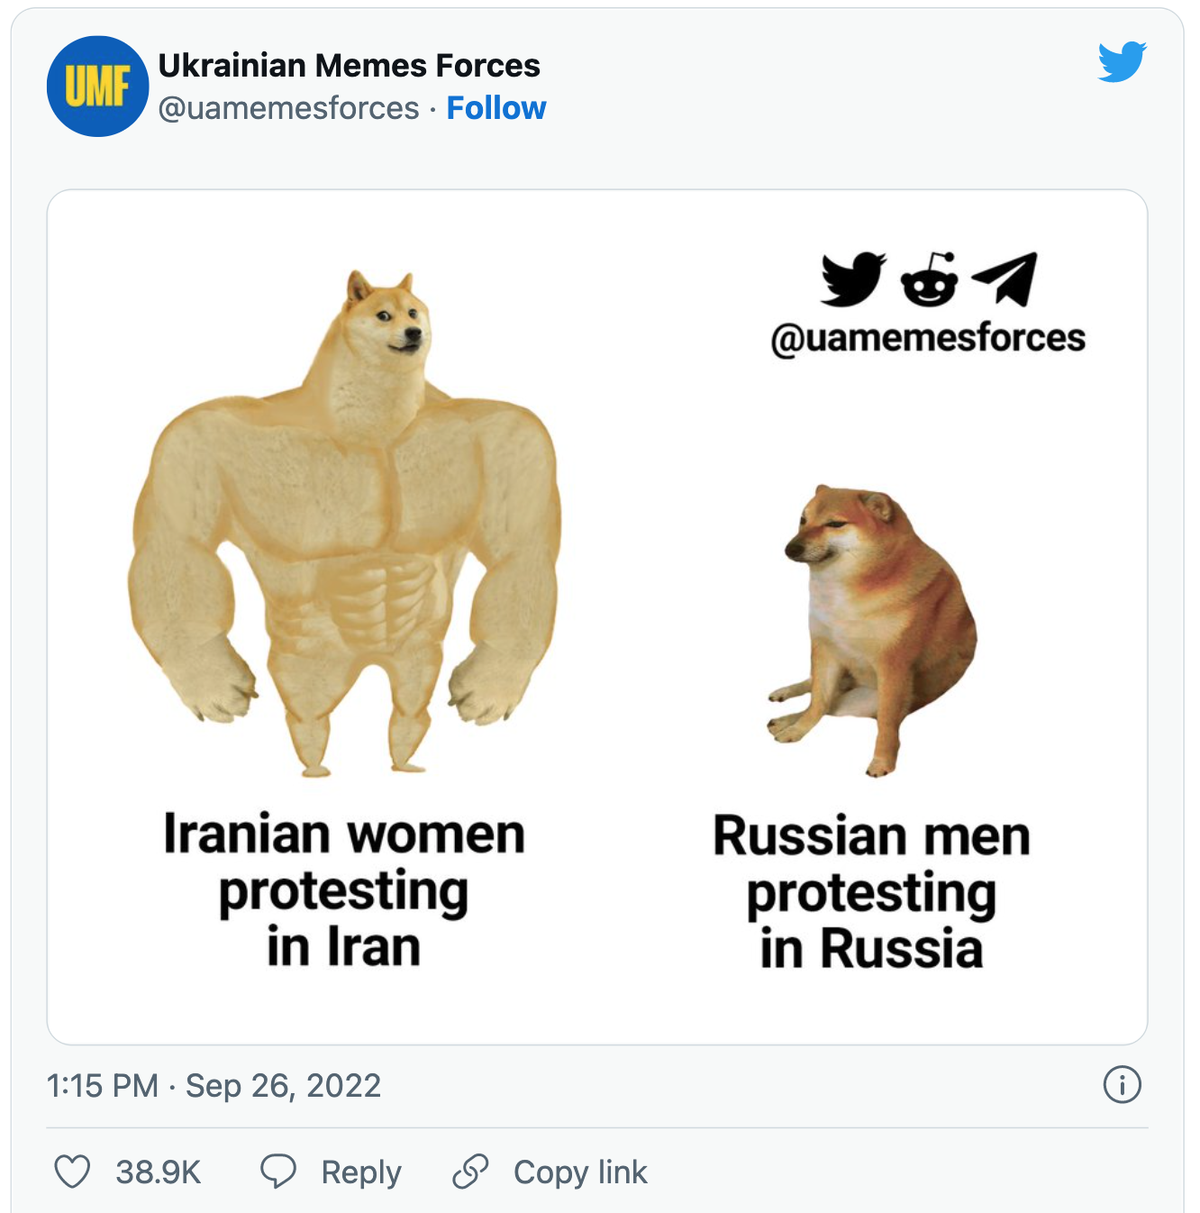Click the Reply text button
This screenshot has width=1200, height=1213.
(361, 1172)
